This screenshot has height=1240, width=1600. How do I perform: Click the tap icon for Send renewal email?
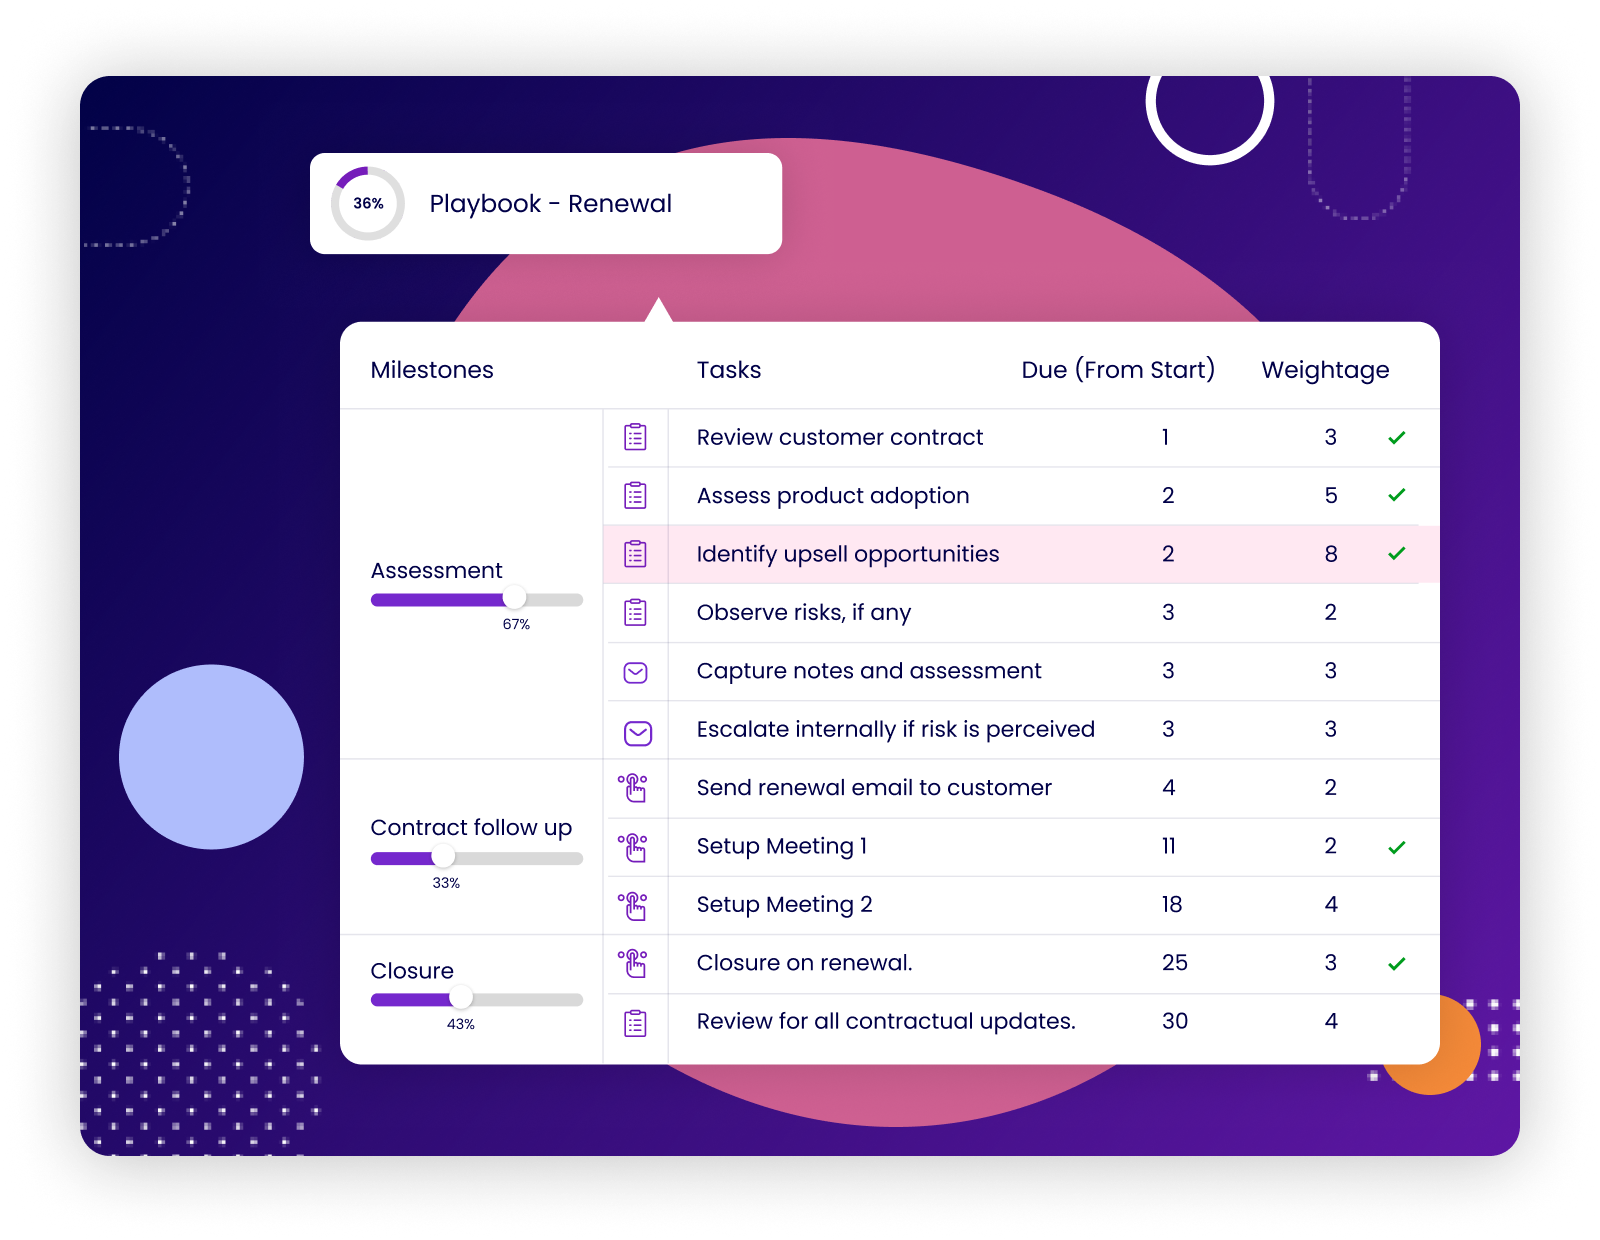click(634, 788)
